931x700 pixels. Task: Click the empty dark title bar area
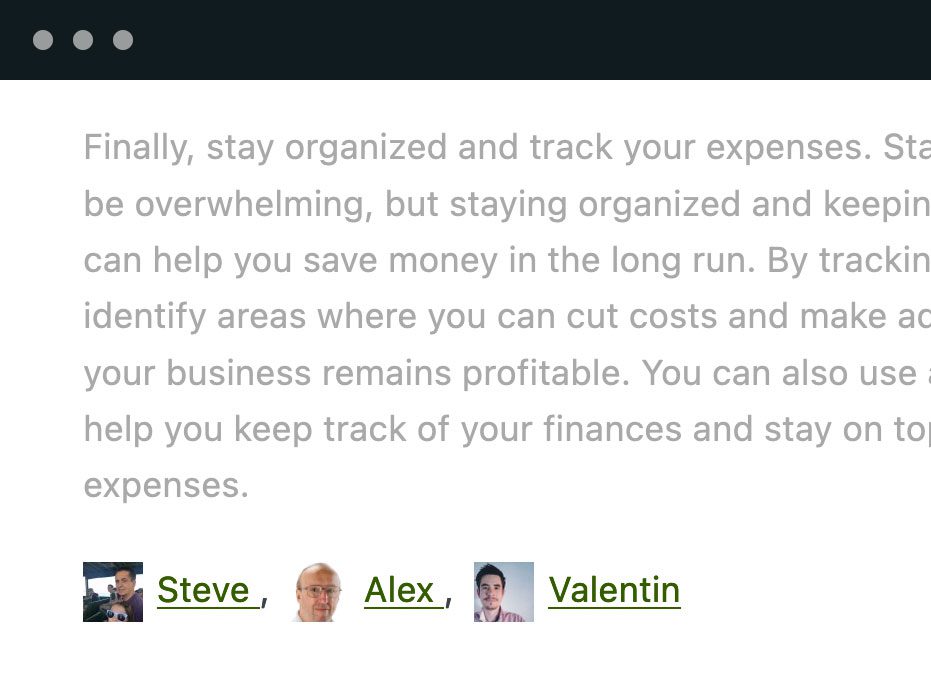pyautogui.click(x=520, y=40)
